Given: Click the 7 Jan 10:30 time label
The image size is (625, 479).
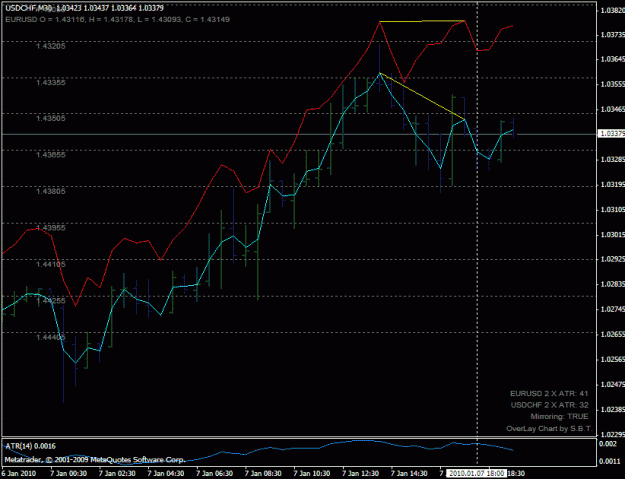Looking at the screenshot, I should coord(312,473).
